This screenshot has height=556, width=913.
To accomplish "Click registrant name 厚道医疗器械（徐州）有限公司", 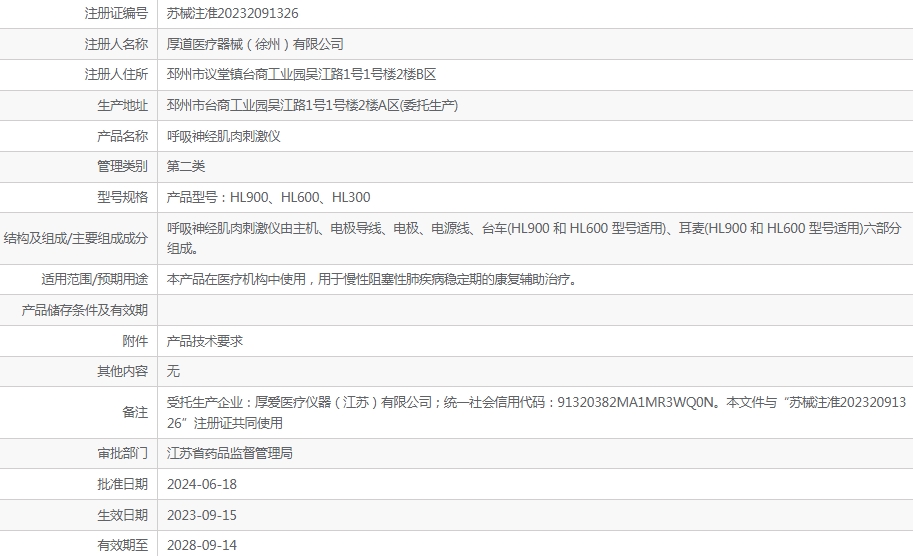I will coord(255,44).
